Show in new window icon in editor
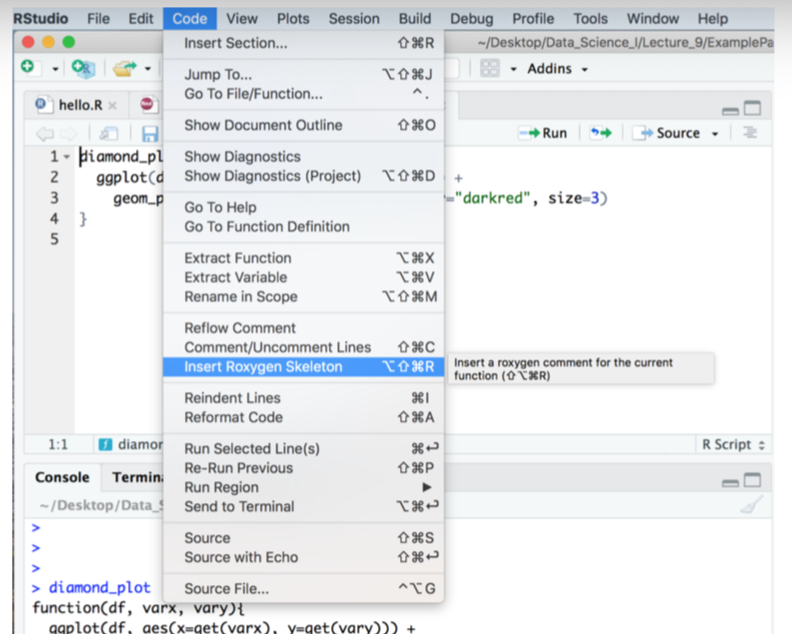 [109, 133]
